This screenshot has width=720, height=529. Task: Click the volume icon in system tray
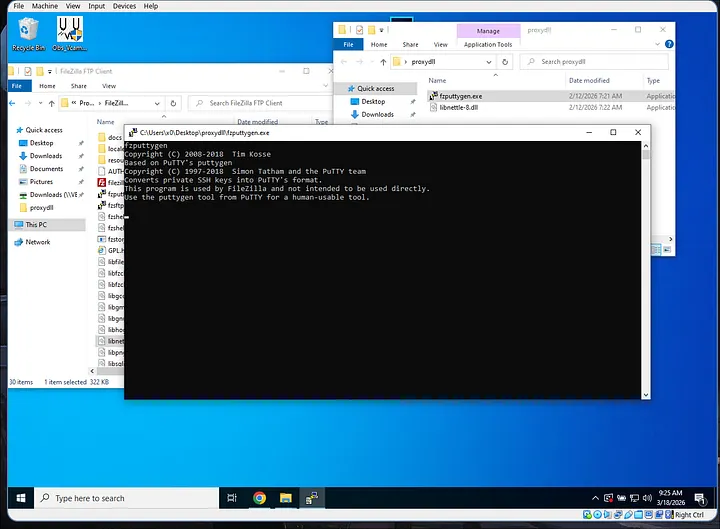click(647, 498)
